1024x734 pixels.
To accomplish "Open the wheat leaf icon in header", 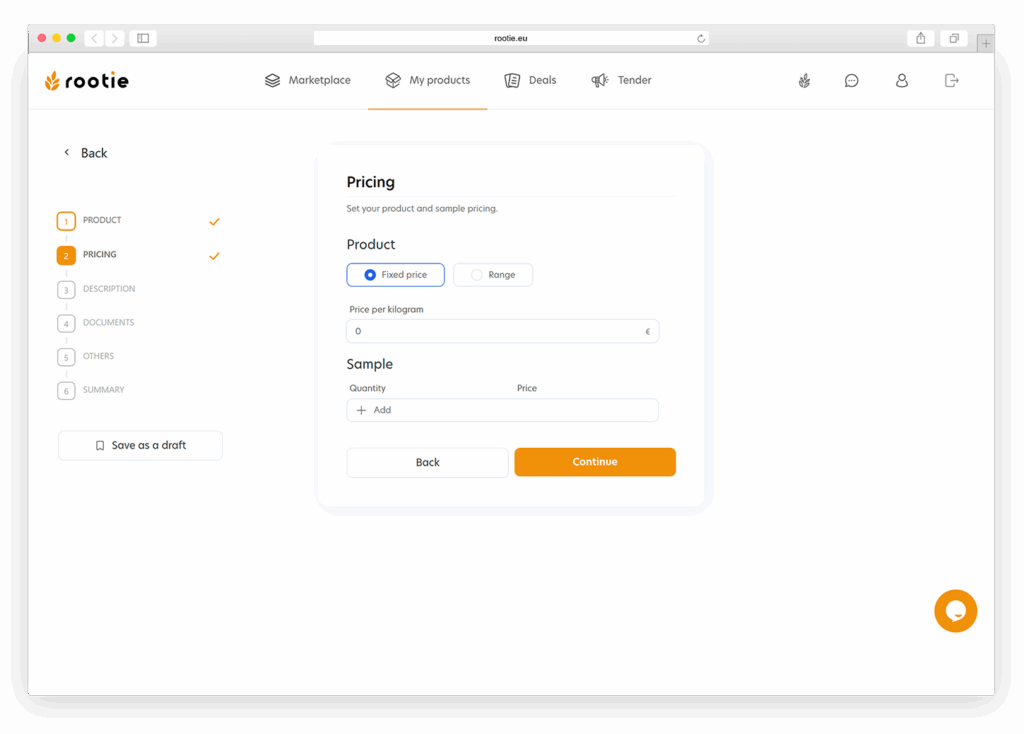I will click(804, 81).
